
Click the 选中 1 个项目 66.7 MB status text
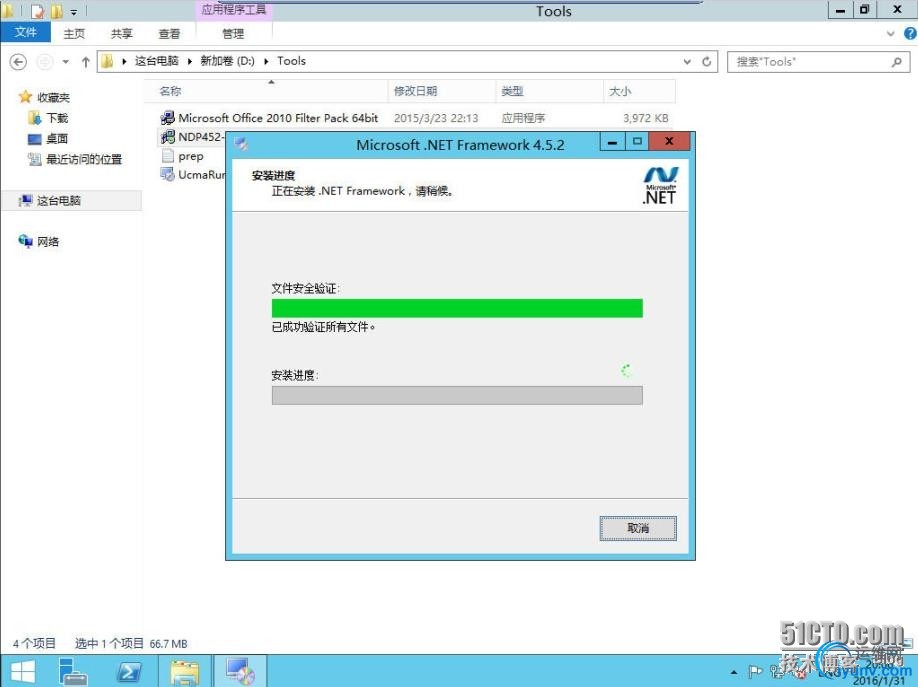point(131,644)
